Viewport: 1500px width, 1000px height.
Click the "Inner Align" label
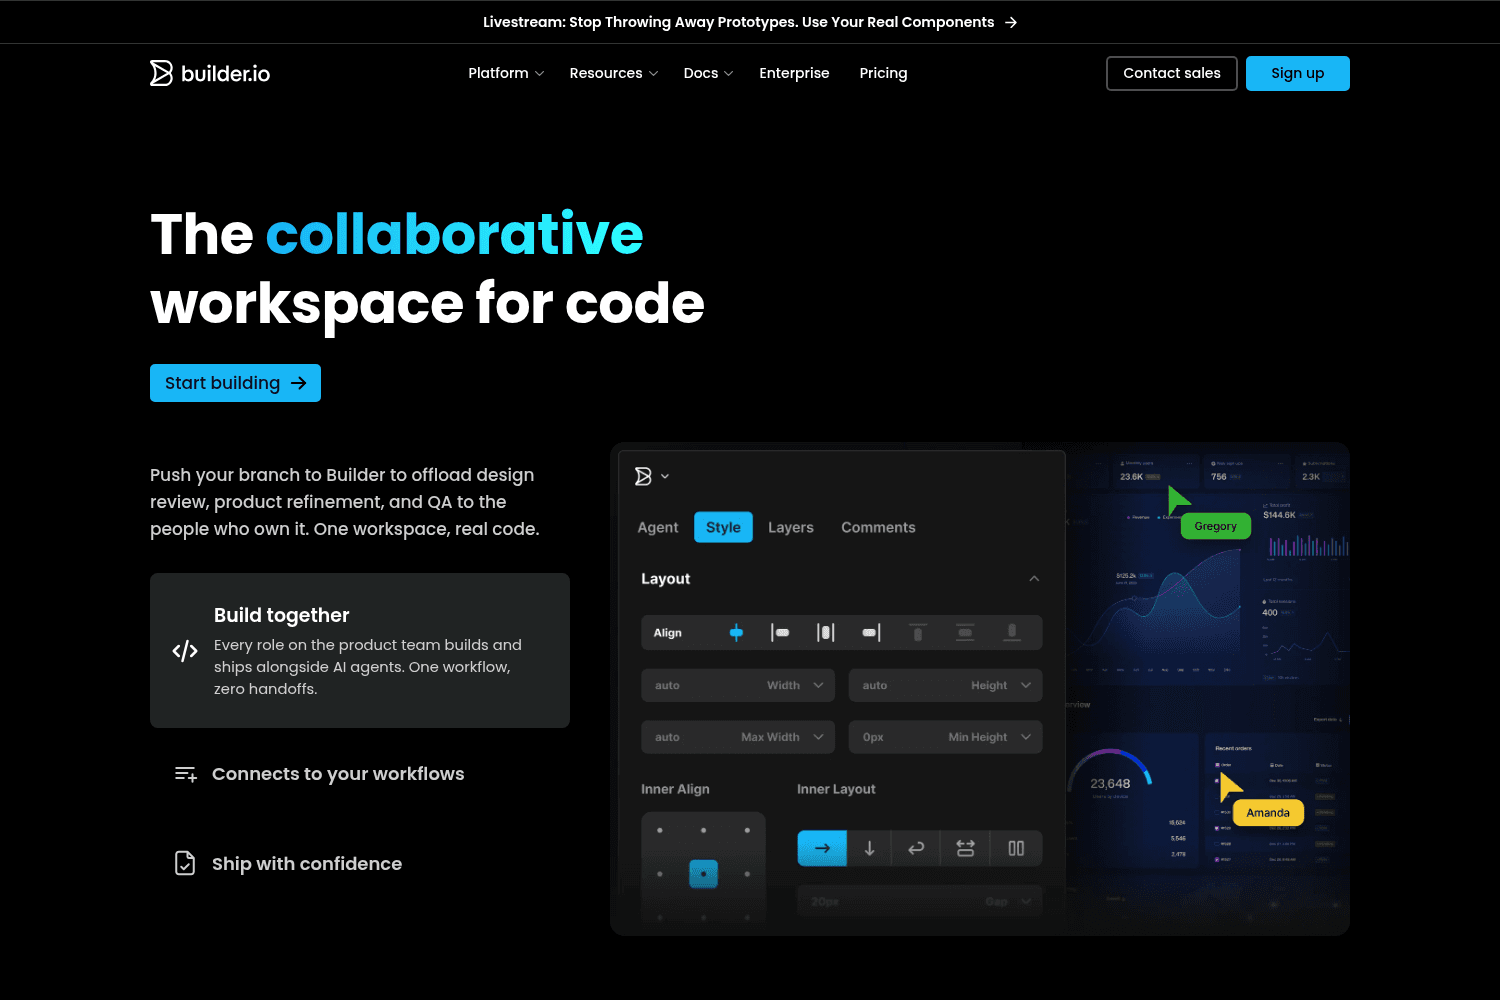[x=675, y=789]
